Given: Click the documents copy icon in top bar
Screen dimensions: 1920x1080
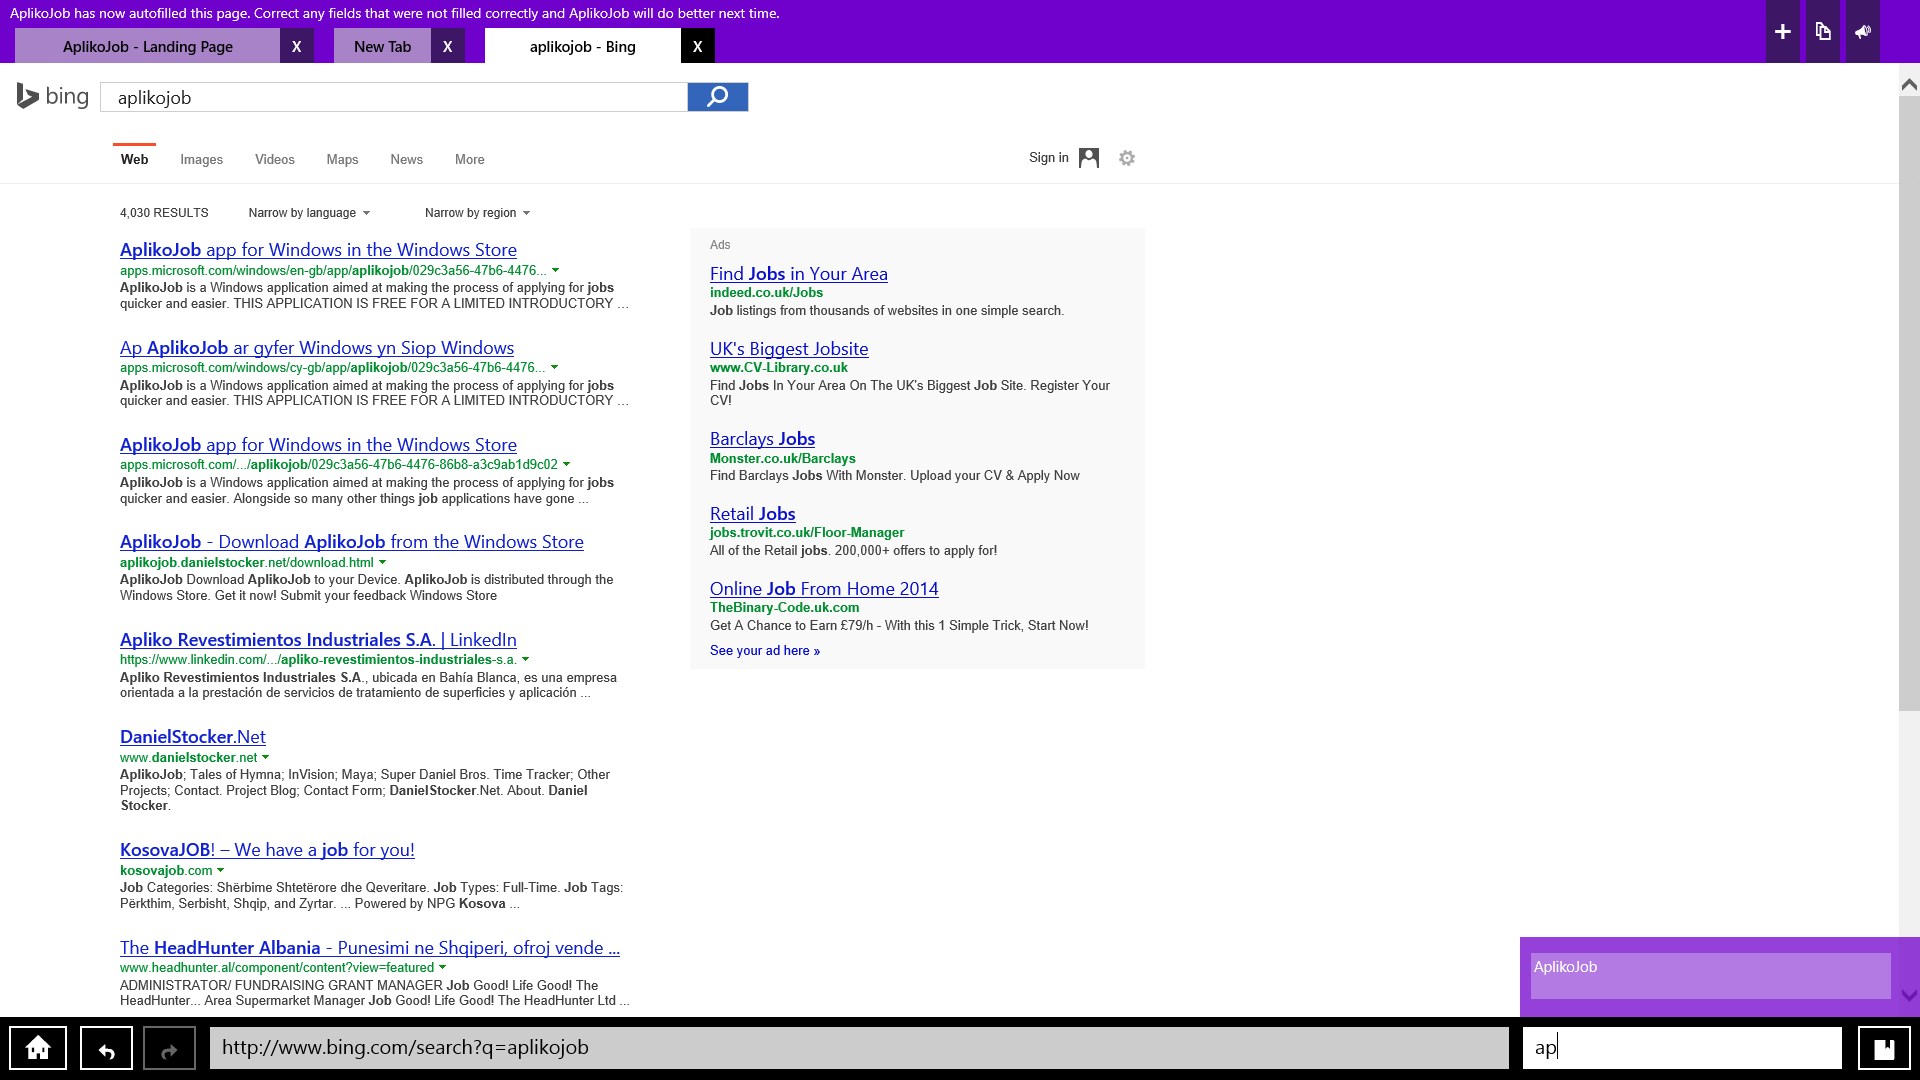Looking at the screenshot, I should click(x=1823, y=32).
